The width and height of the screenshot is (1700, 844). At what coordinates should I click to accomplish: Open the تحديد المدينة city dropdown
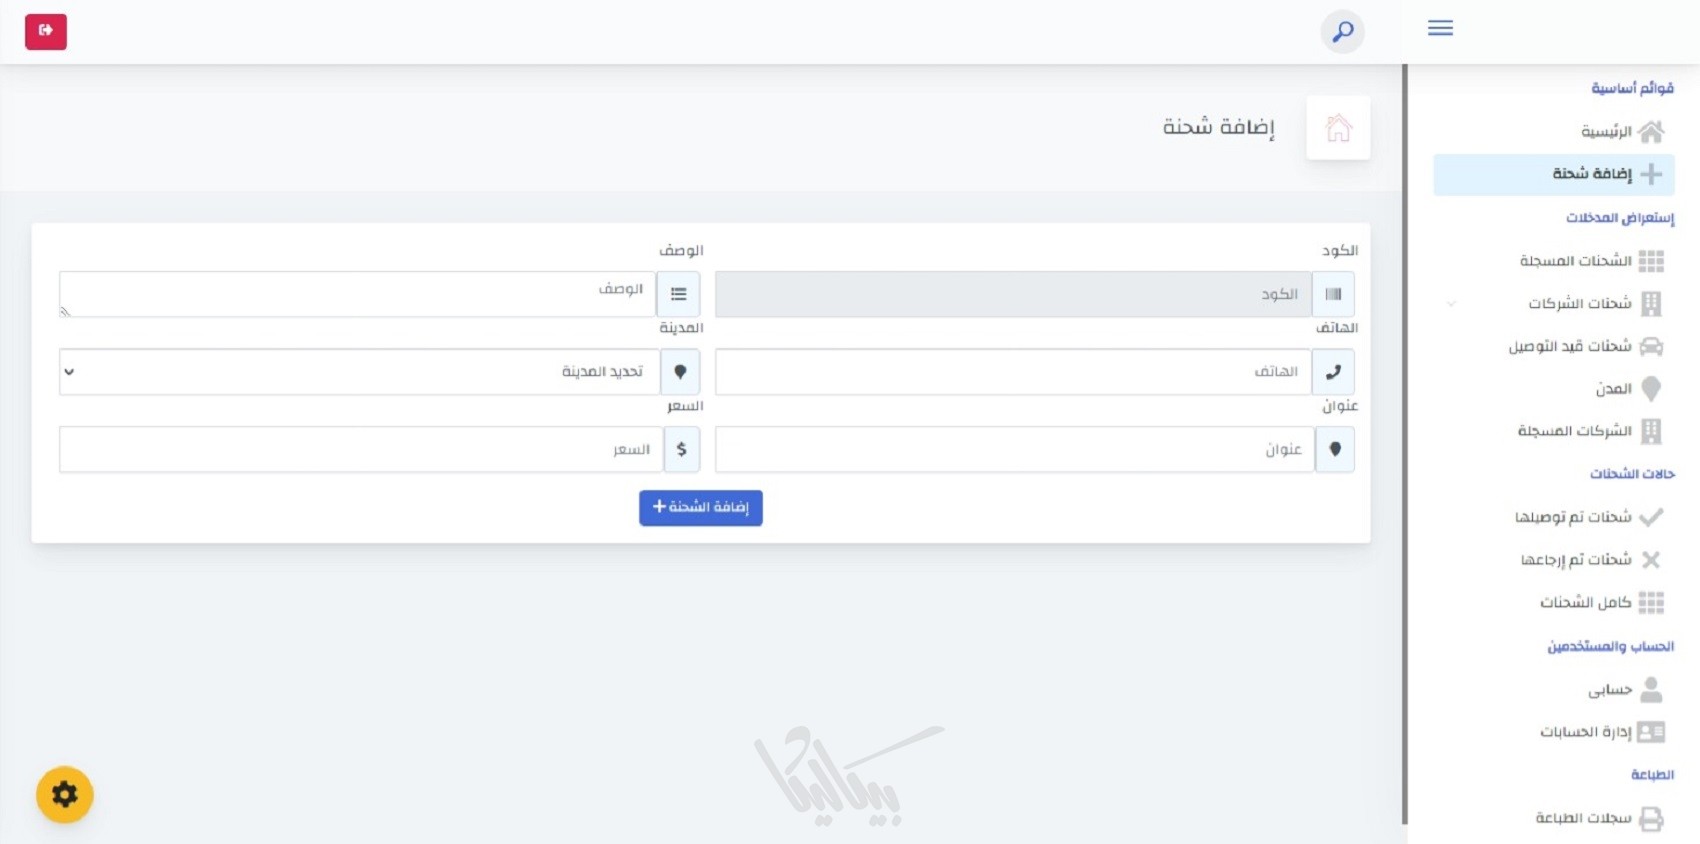[x=358, y=372]
